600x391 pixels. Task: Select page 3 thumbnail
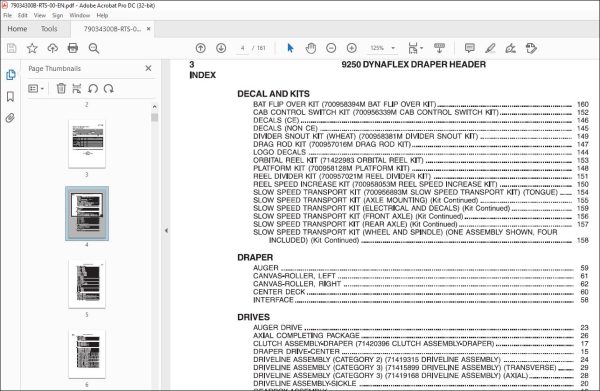[87, 144]
